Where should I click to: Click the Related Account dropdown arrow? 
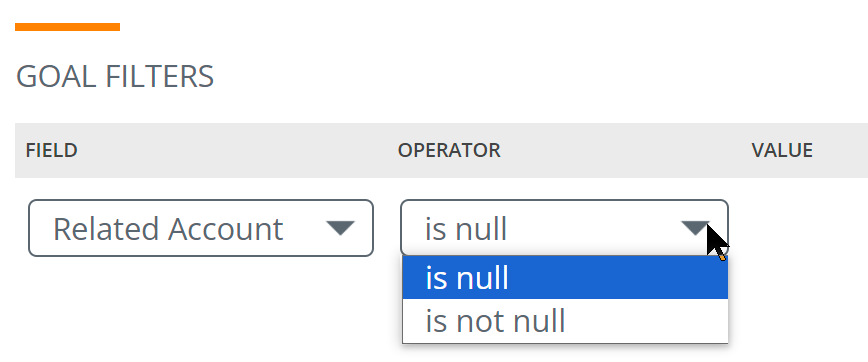pos(340,227)
